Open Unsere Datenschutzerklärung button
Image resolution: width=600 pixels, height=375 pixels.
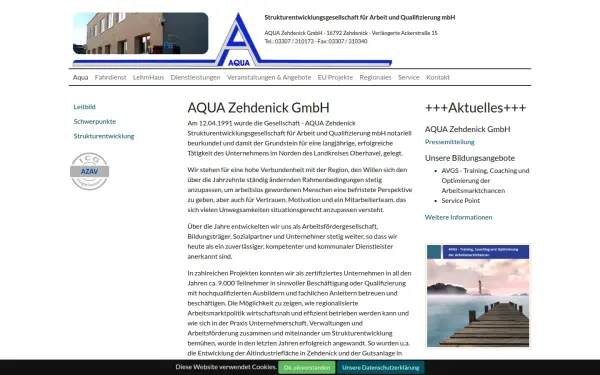(x=381, y=367)
